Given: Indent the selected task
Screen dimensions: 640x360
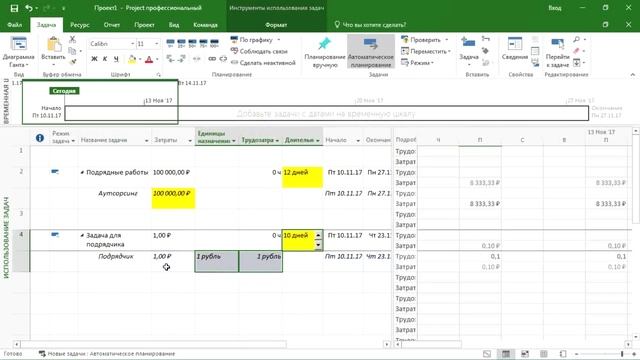Looking at the screenshot, I should [182, 59].
